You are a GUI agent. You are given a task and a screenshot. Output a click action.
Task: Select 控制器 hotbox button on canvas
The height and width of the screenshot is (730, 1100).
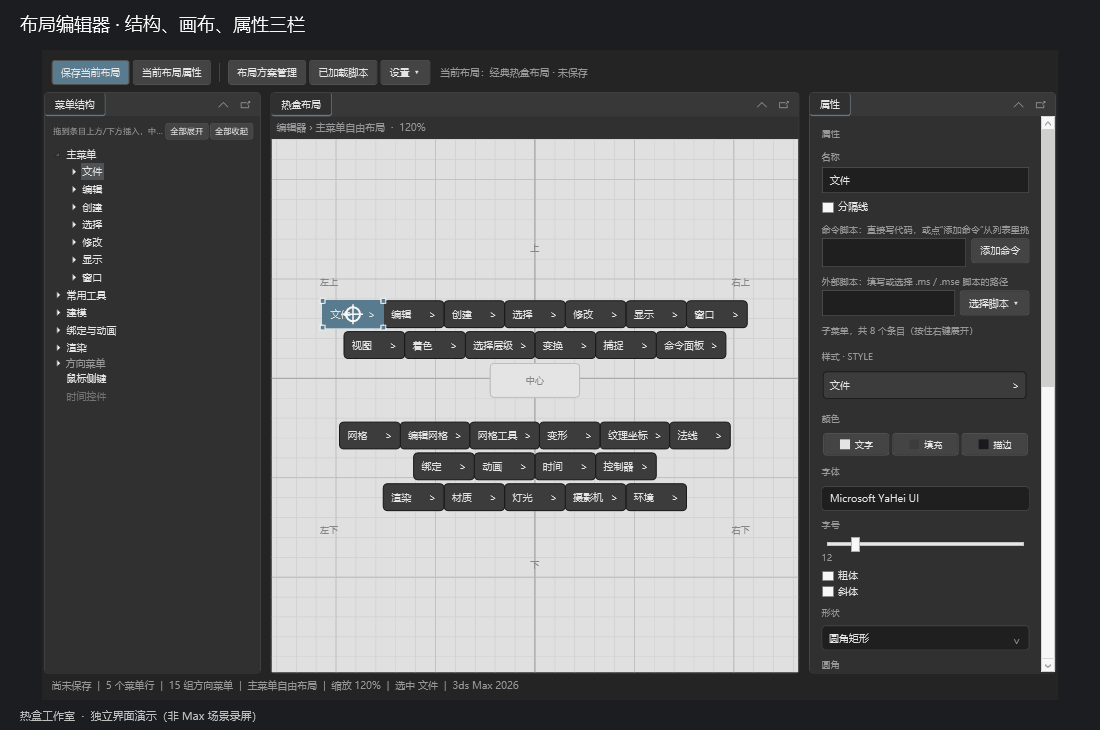pyautogui.click(x=626, y=466)
